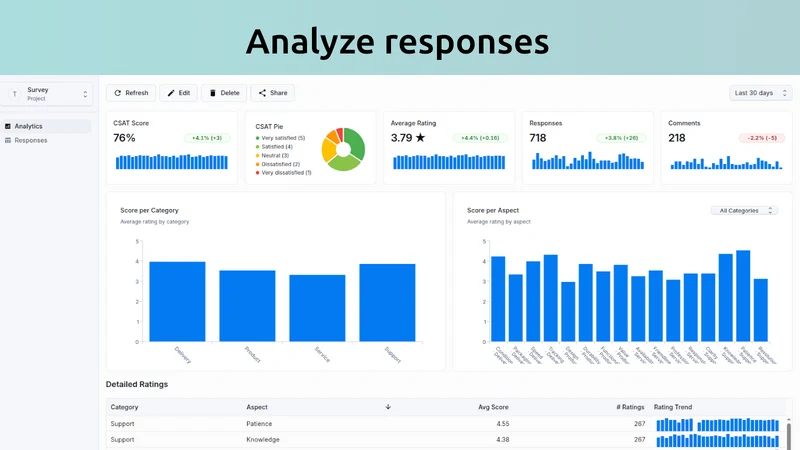Click Very dissatisfied (1) legend entry
Screen dimensions: 800x450
(283, 172)
